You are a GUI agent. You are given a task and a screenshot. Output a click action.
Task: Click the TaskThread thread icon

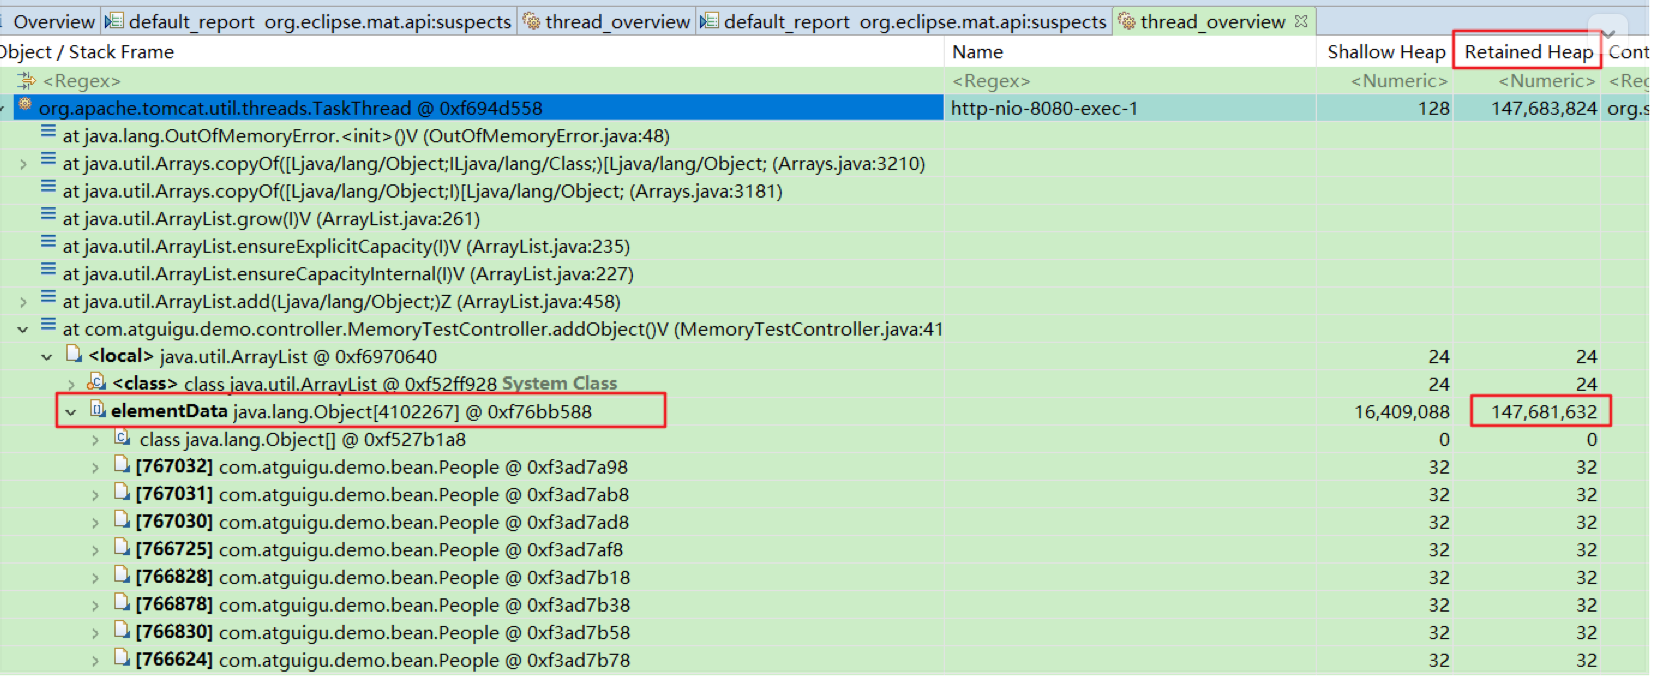(x=26, y=106)
